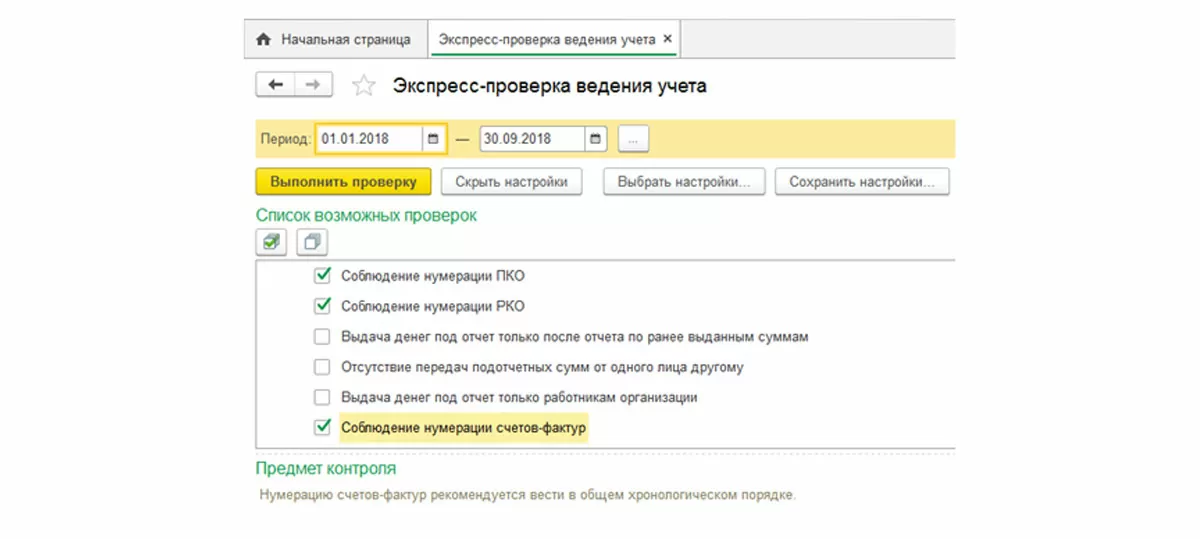
Task: Run the check with Выполнить проверку
Action: click(x=343, y=182)
